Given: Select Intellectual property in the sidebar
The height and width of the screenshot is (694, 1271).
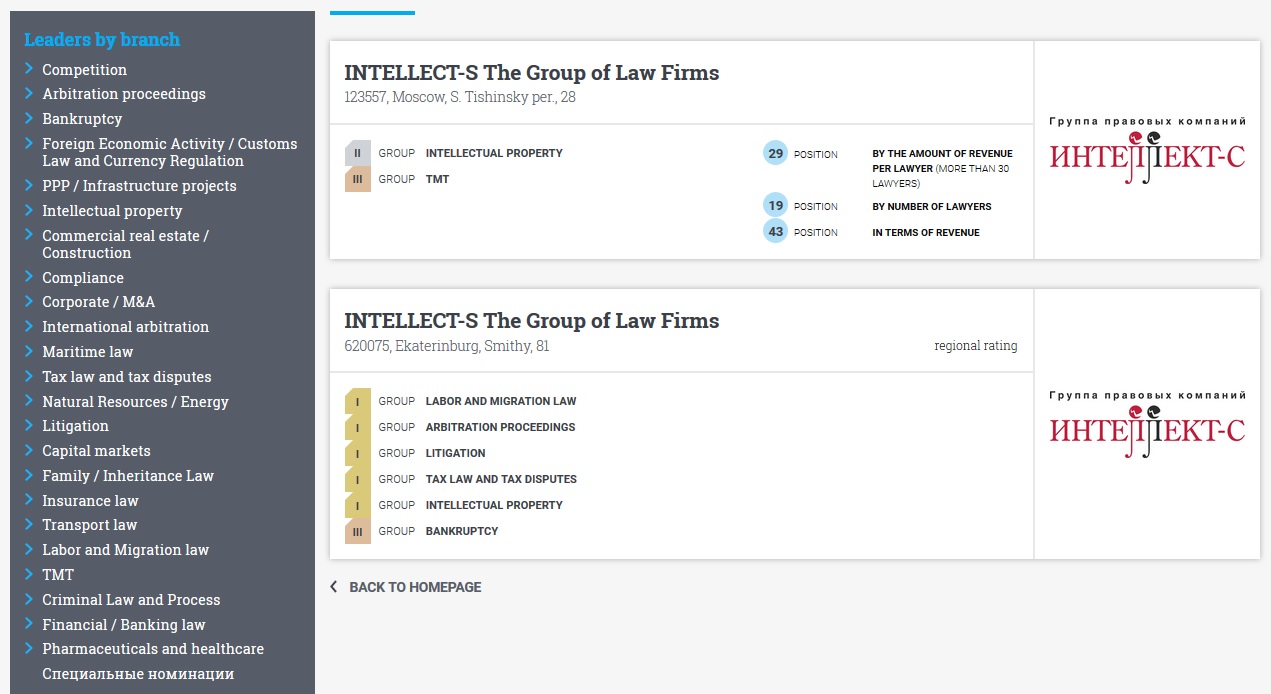Looking at the screenshot, I should (112, 211).
